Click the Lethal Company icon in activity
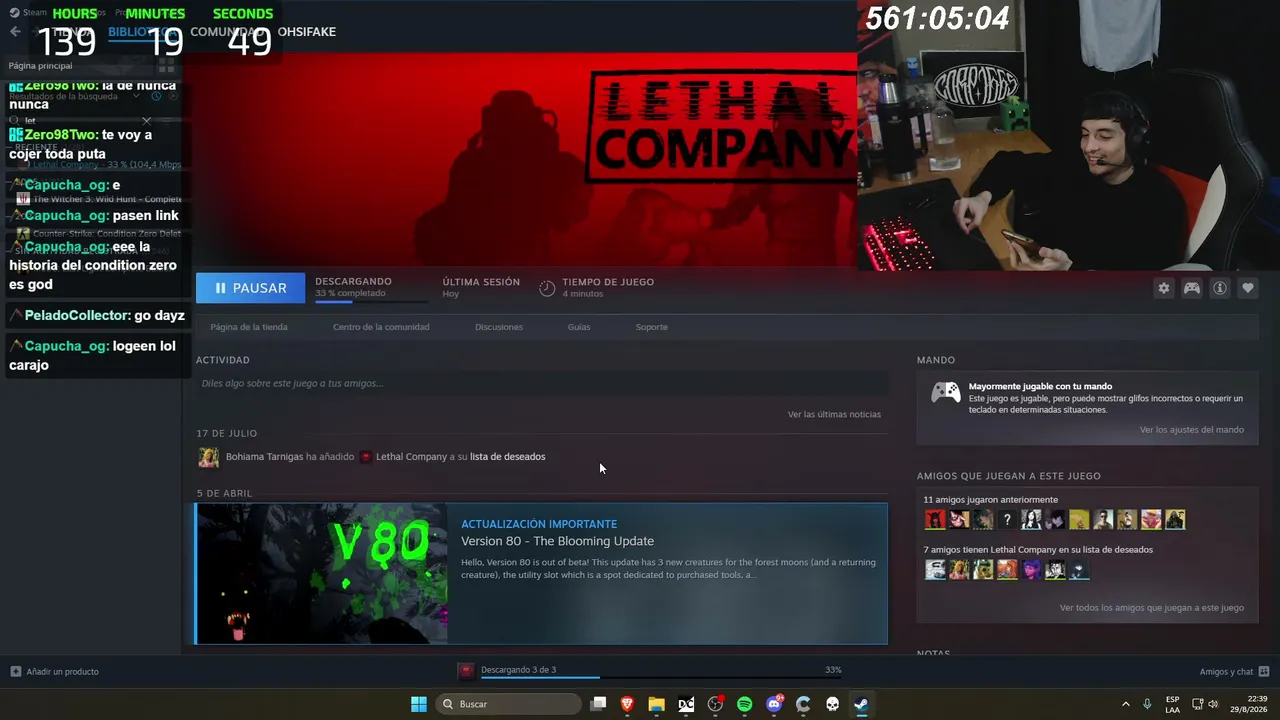This screenshot has height=720, width=1280. 366,457
